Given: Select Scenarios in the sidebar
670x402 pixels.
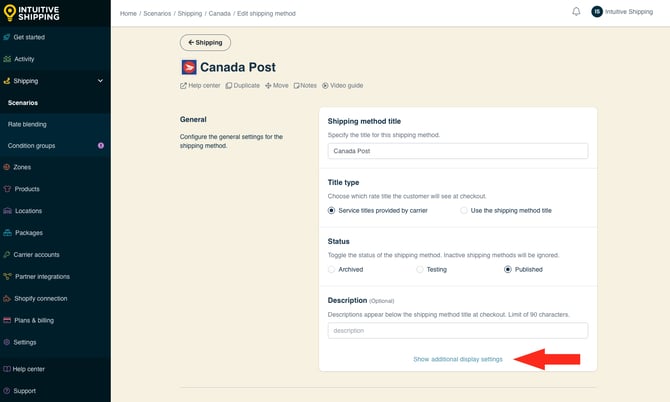Looking at the screenshot, I should point(23,103).
